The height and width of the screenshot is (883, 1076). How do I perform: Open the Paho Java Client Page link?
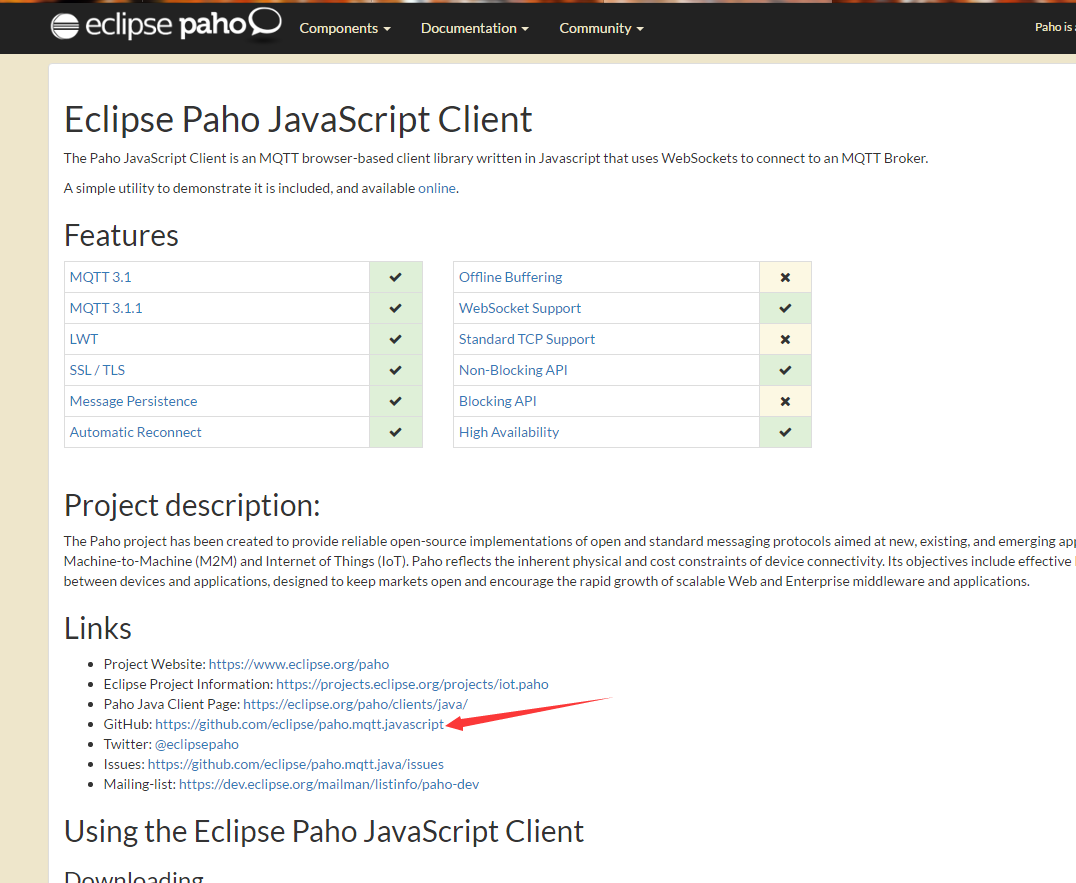[x=355, y=704]
